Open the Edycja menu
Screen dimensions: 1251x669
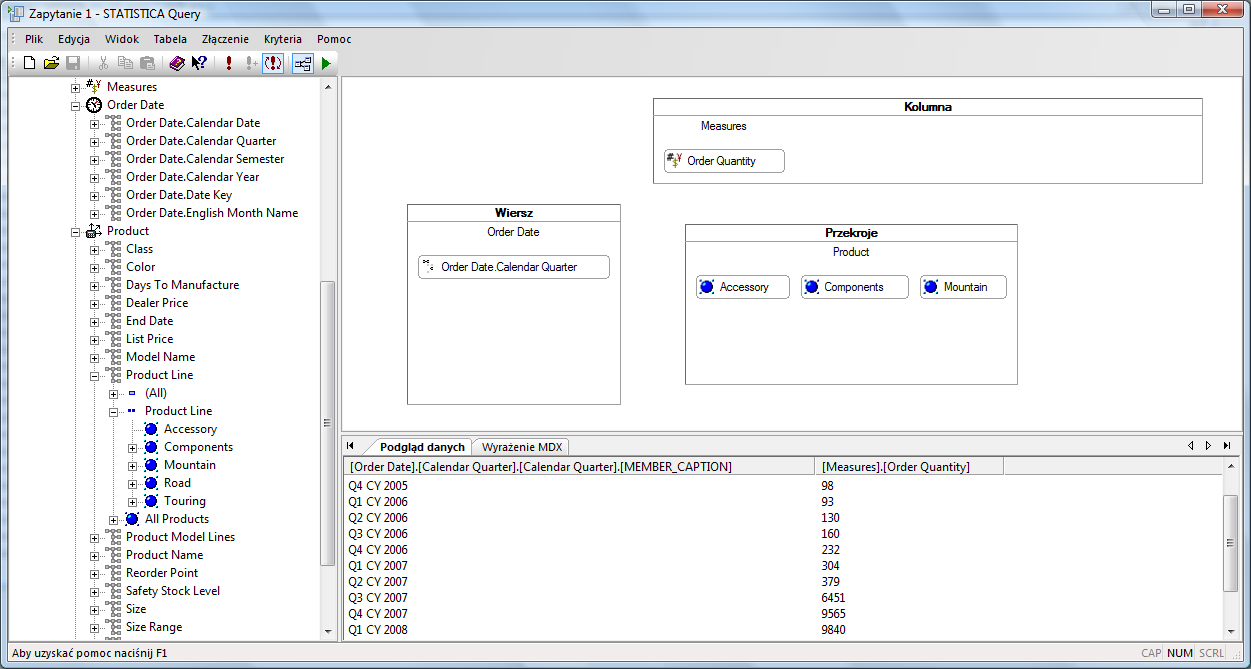coord(74,39)
